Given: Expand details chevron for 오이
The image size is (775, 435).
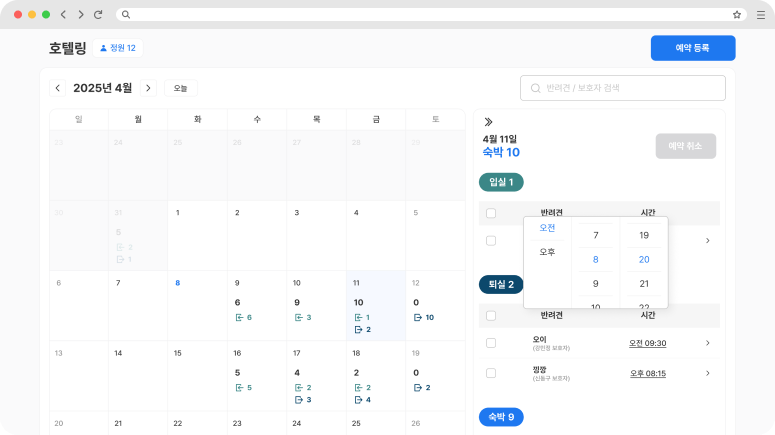Looking at the screenshot, I should (x=708, y=343).
